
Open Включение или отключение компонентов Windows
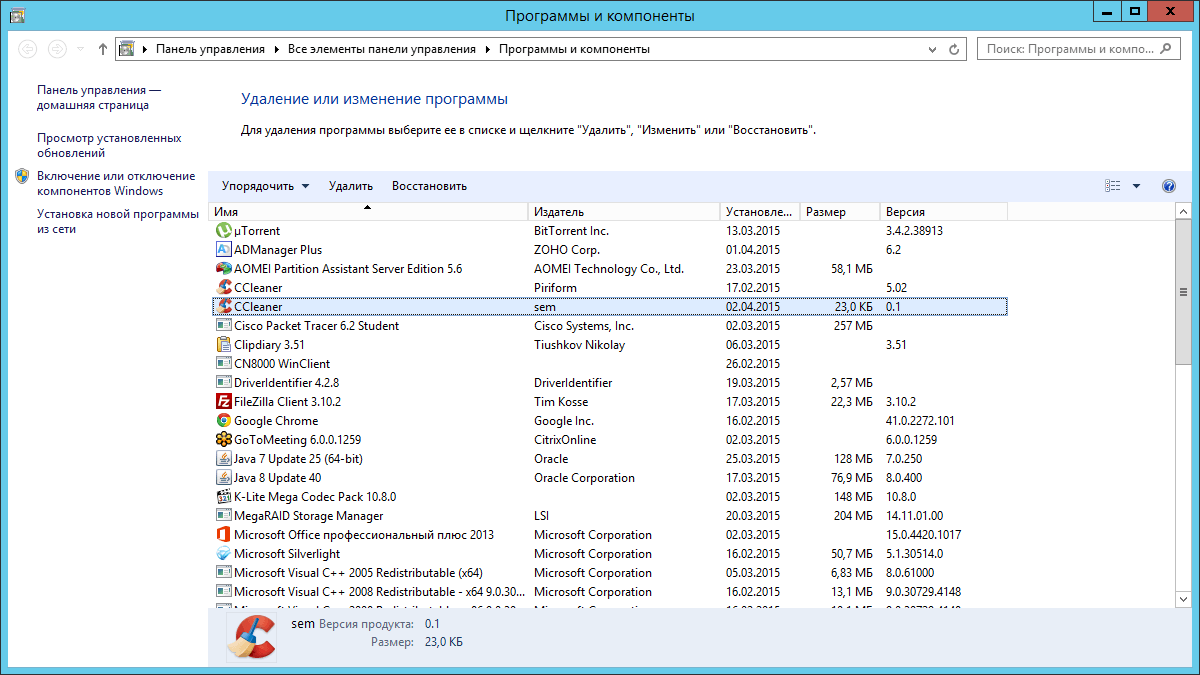(x=116, y=183)
